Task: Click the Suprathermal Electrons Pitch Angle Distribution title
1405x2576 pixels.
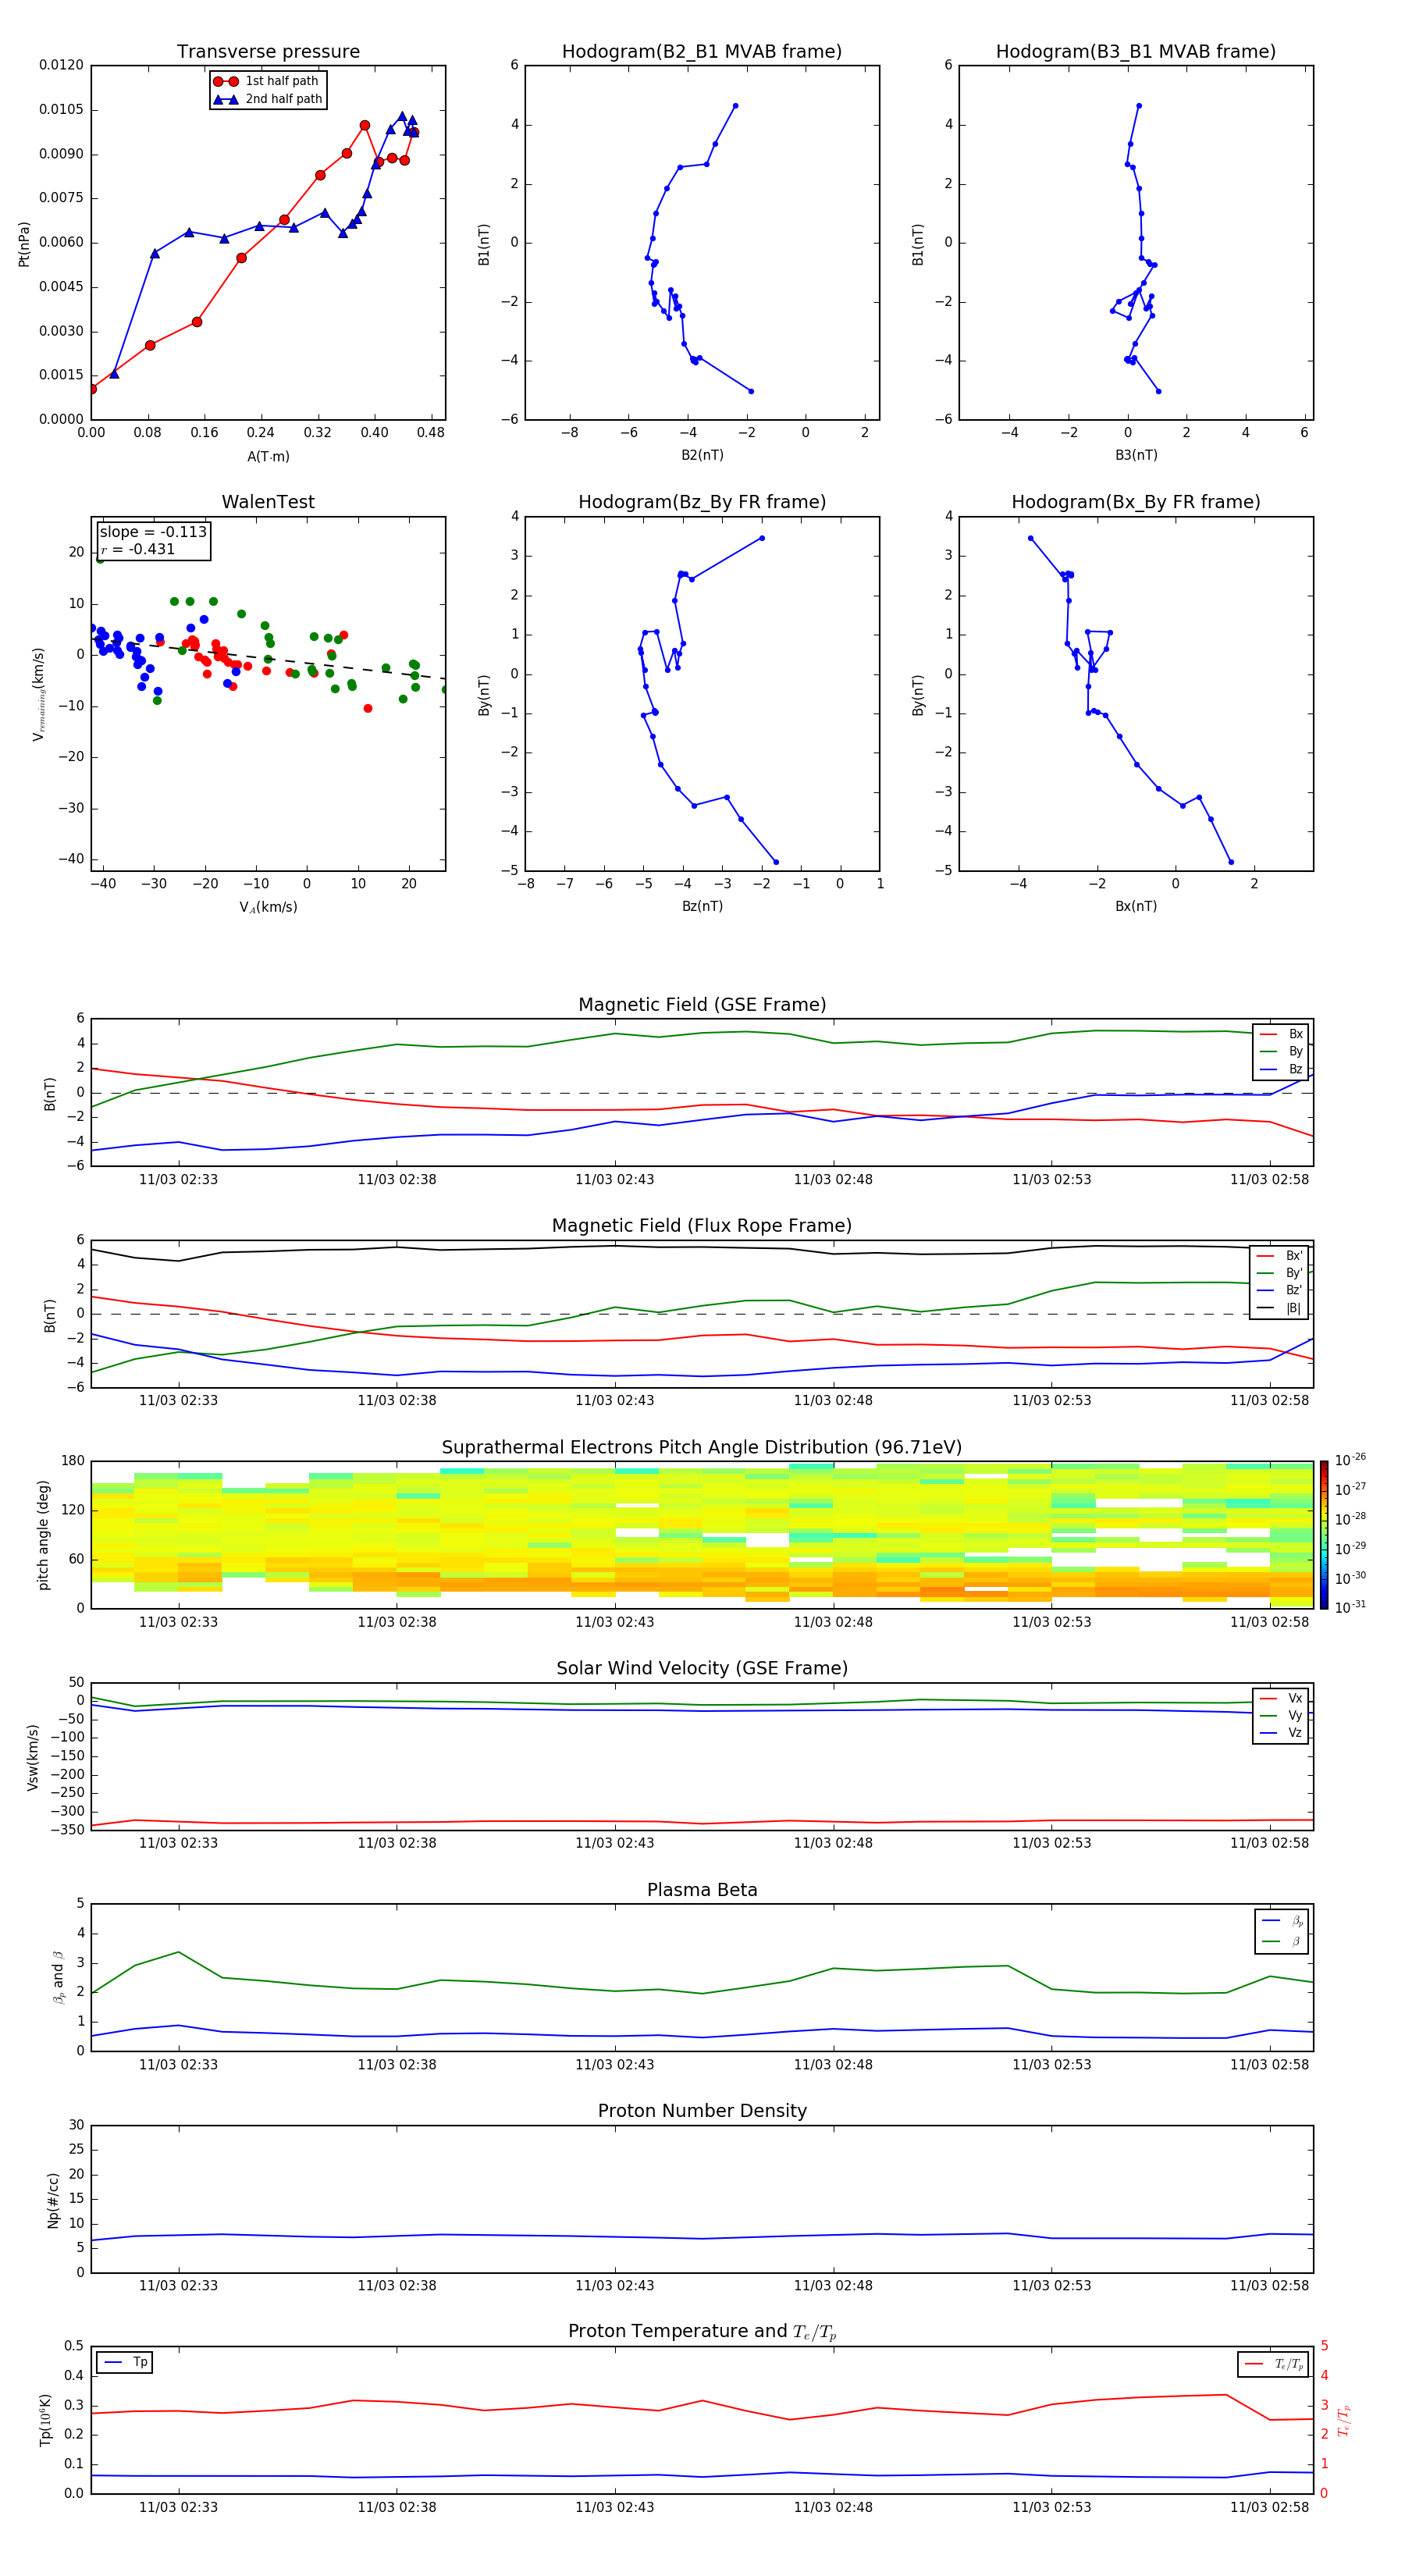Action: 702,1448
